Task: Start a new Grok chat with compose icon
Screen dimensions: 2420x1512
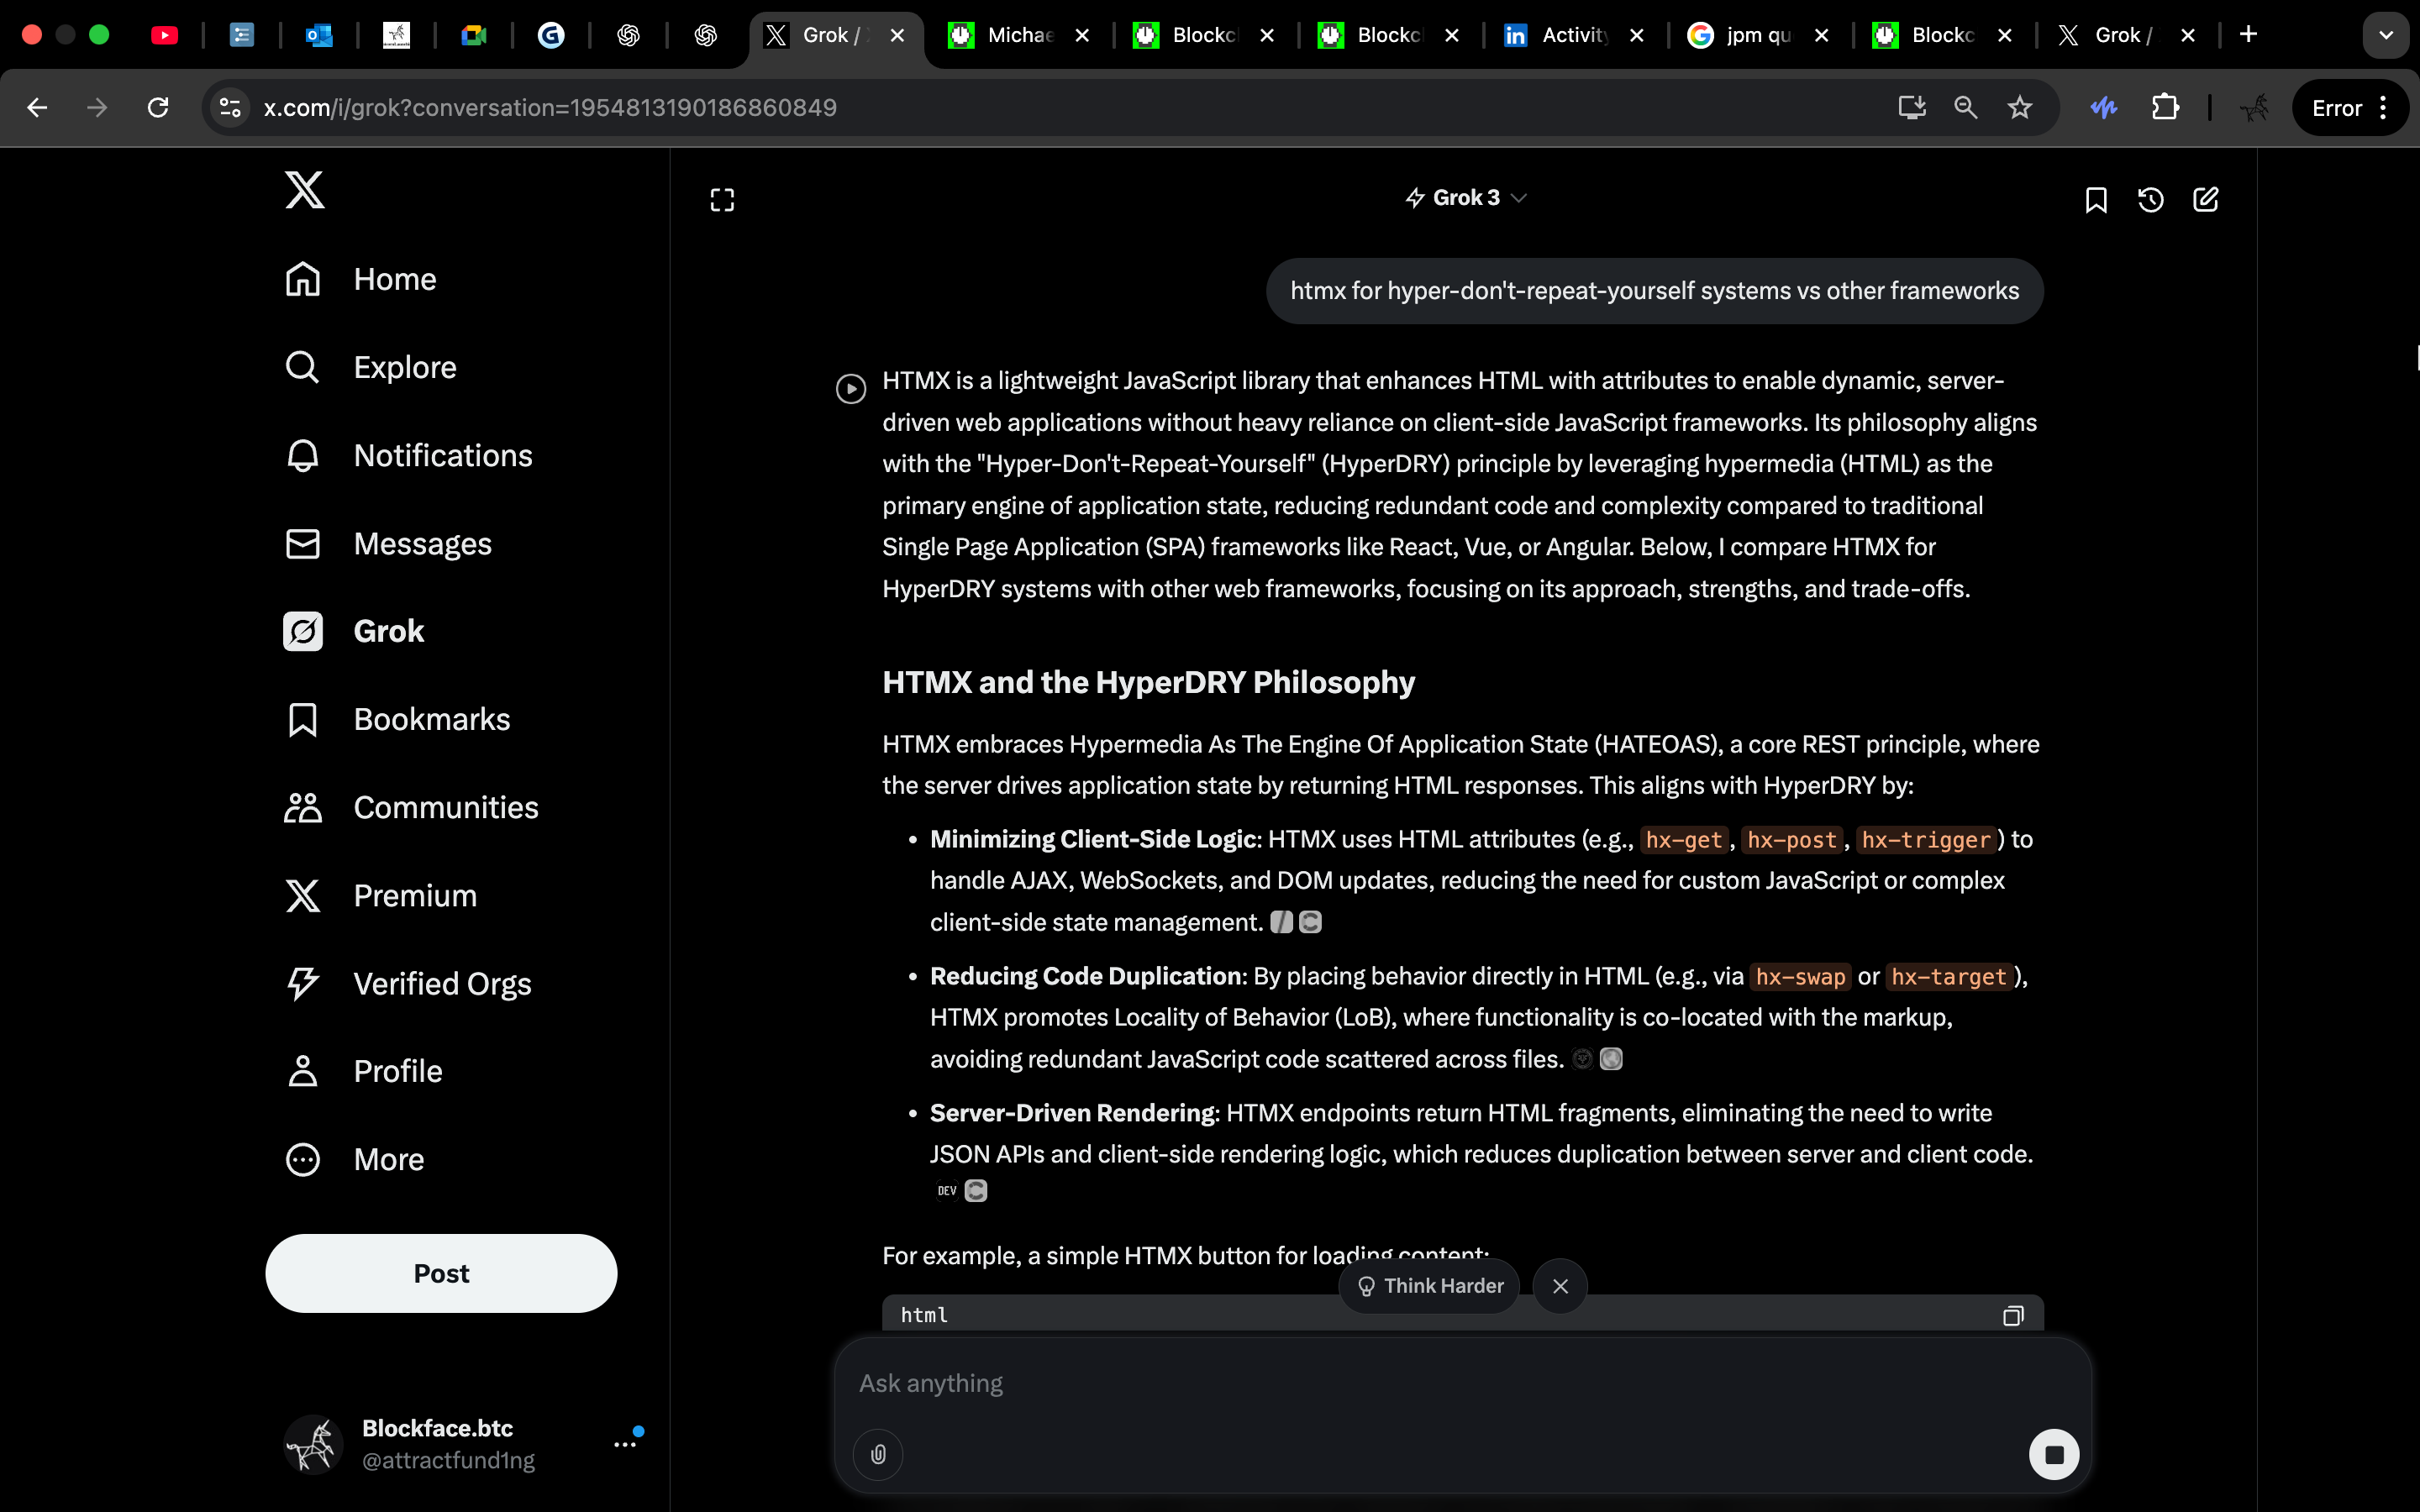Action: pyautogui.click(x=2205, y=200)
